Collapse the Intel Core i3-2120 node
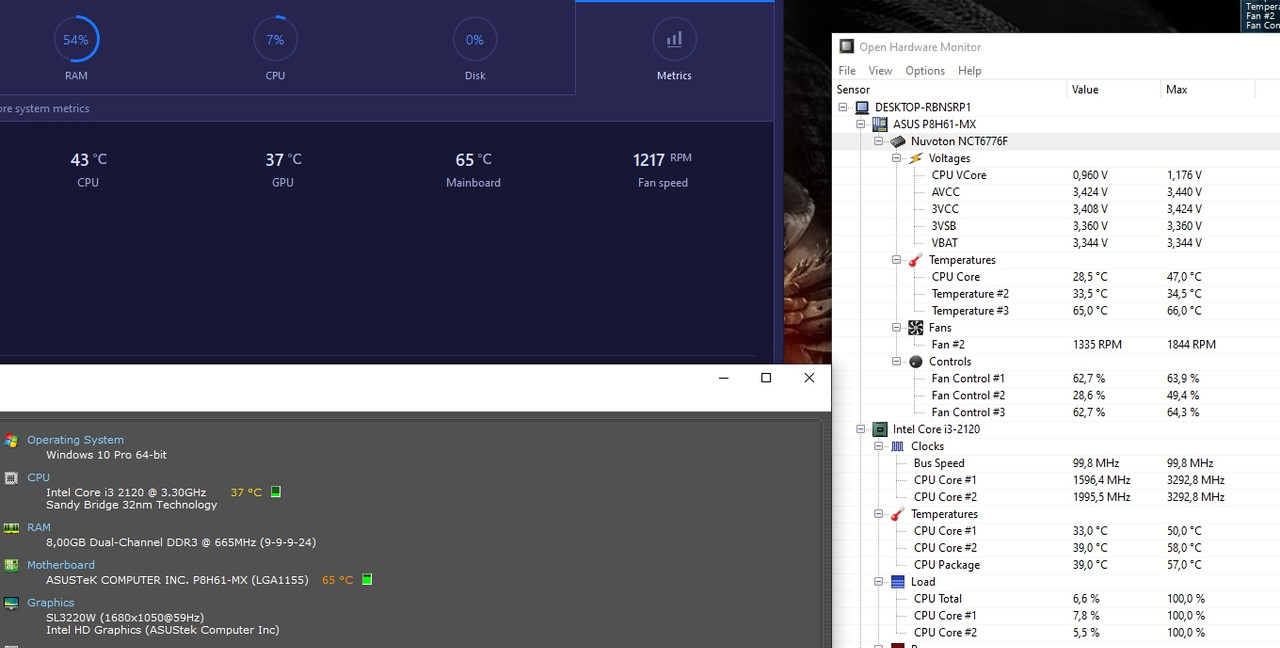The width and height of the screenshot is (1280, 648). click(x=861, y=429)
